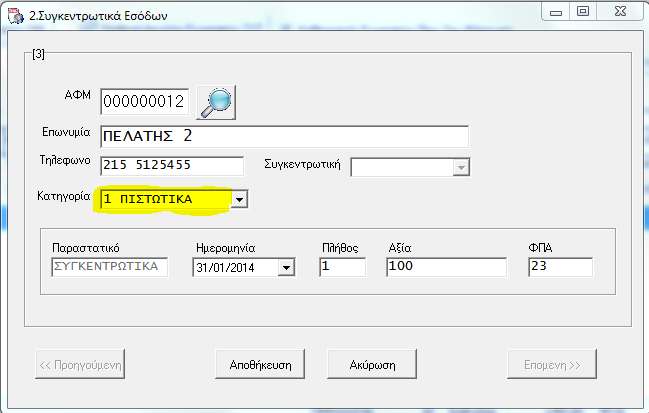
Task: Click the date value 31/01/2014
Action: (x=225, y=268)
